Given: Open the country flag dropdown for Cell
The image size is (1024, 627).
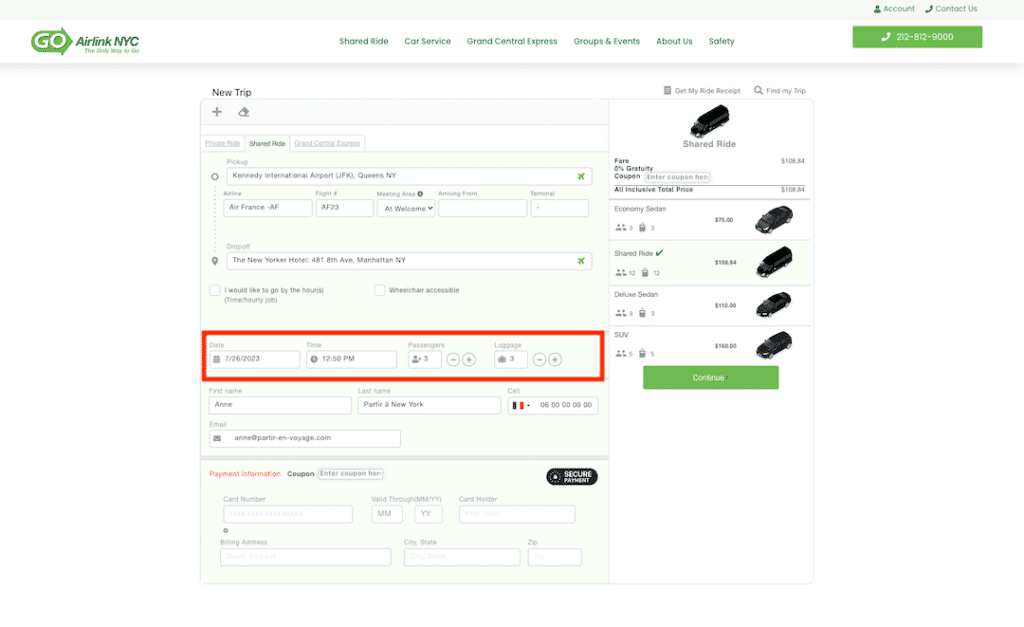Looking at the screenshot, I should [521, 406].
